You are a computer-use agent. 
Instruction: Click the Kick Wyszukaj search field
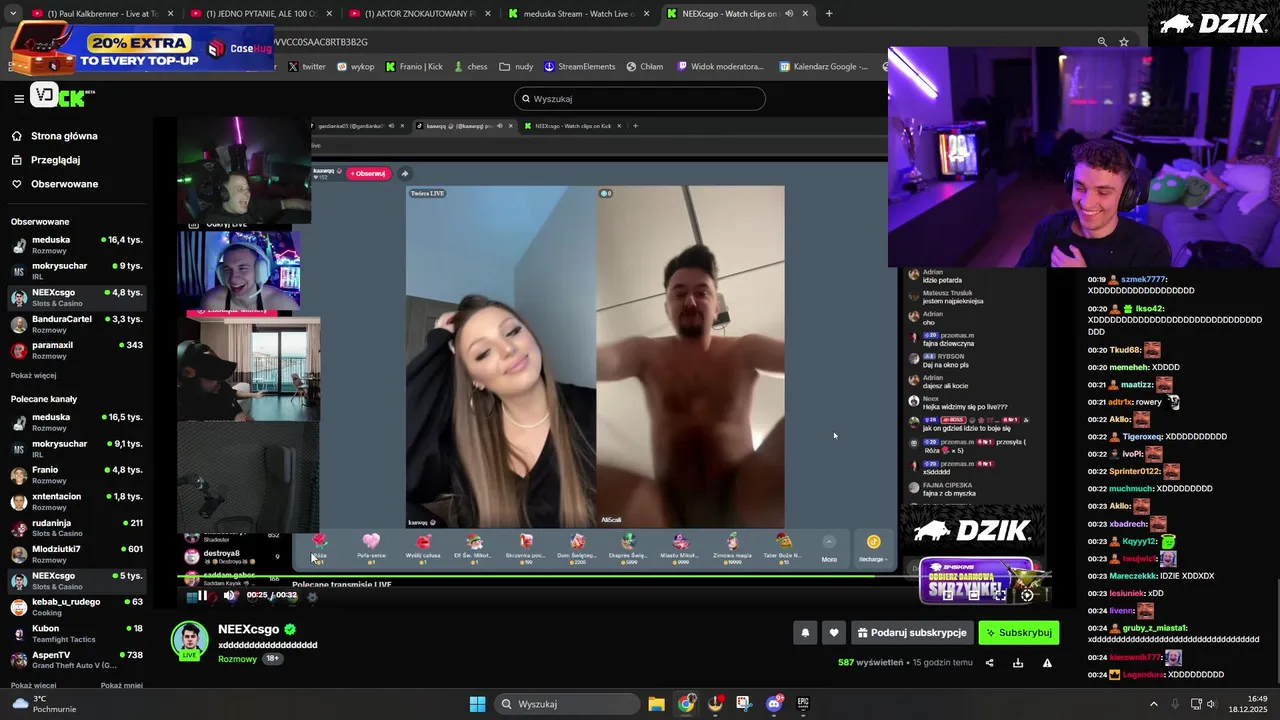tap(640, 99)
